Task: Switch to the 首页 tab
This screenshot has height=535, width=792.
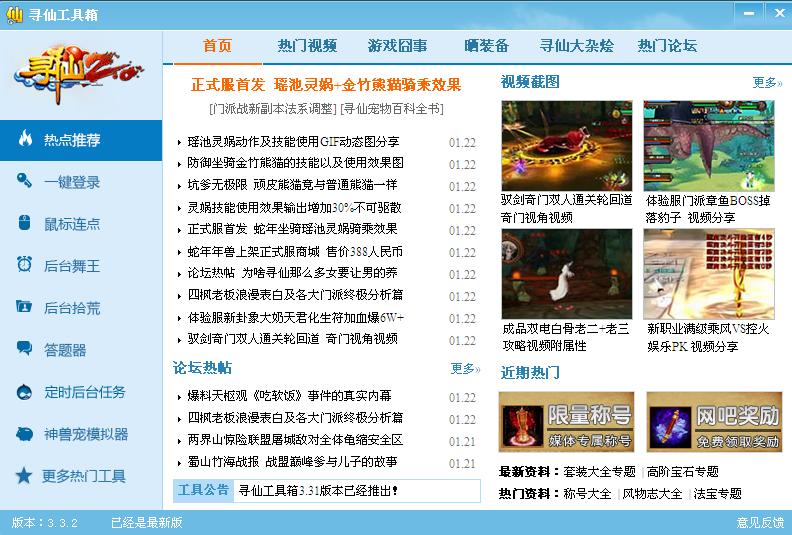Action: pyautogui.click(x=217, y=46)
